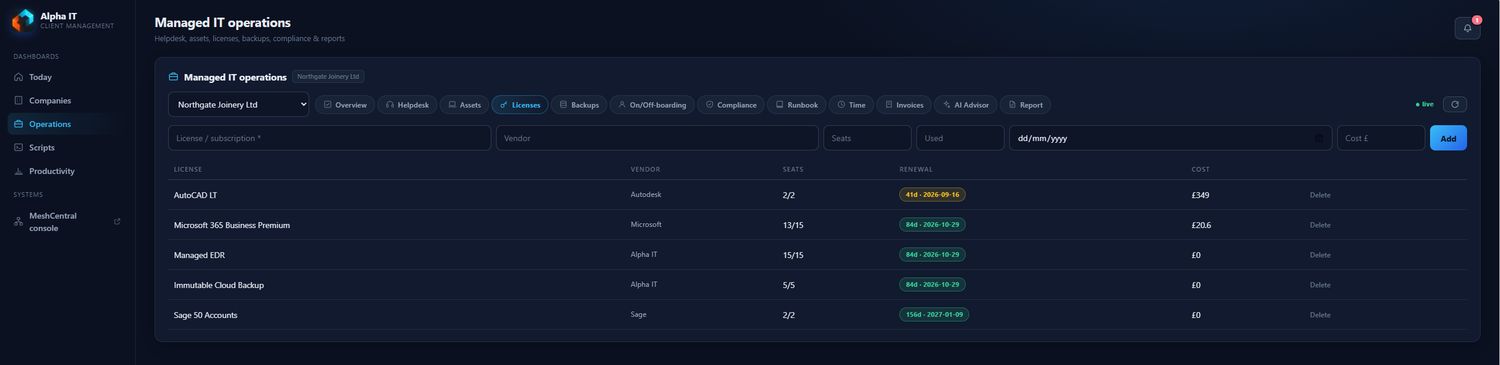
Task: Go to the Compliance tab
Action: tap(731, 104)
